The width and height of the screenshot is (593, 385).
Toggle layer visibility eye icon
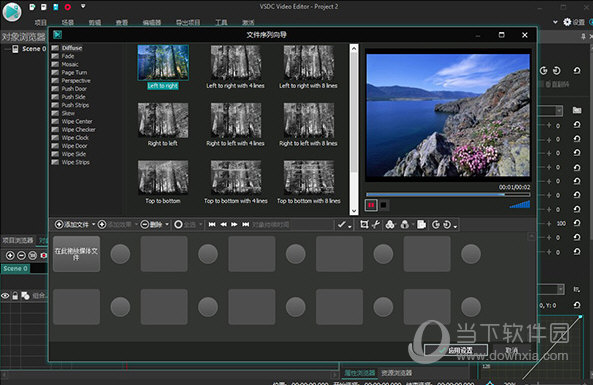[x=5, y=296]
